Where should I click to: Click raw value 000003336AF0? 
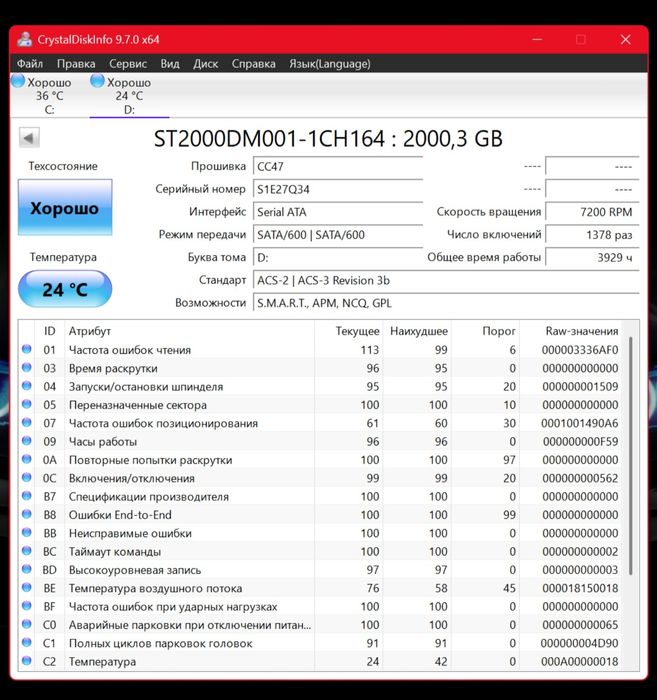[580, 350]
